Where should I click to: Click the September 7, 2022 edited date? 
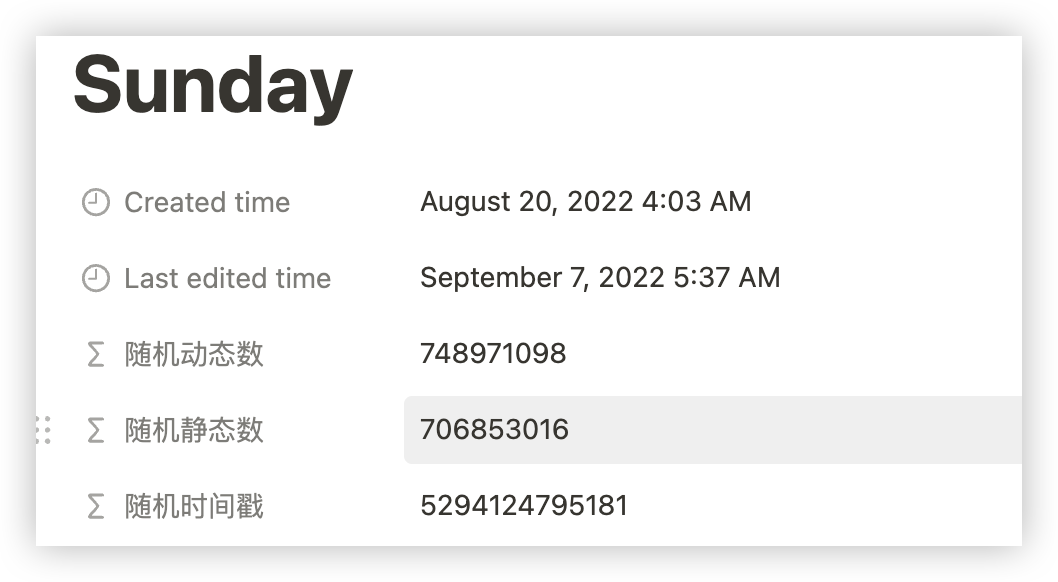pyautogui.click(x=542, y=278)
